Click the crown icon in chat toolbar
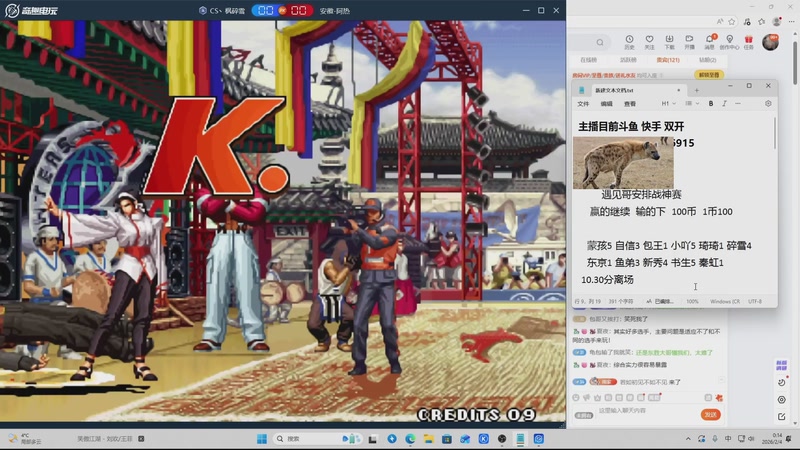Screen dimensions: 800x450 [597, 397]
